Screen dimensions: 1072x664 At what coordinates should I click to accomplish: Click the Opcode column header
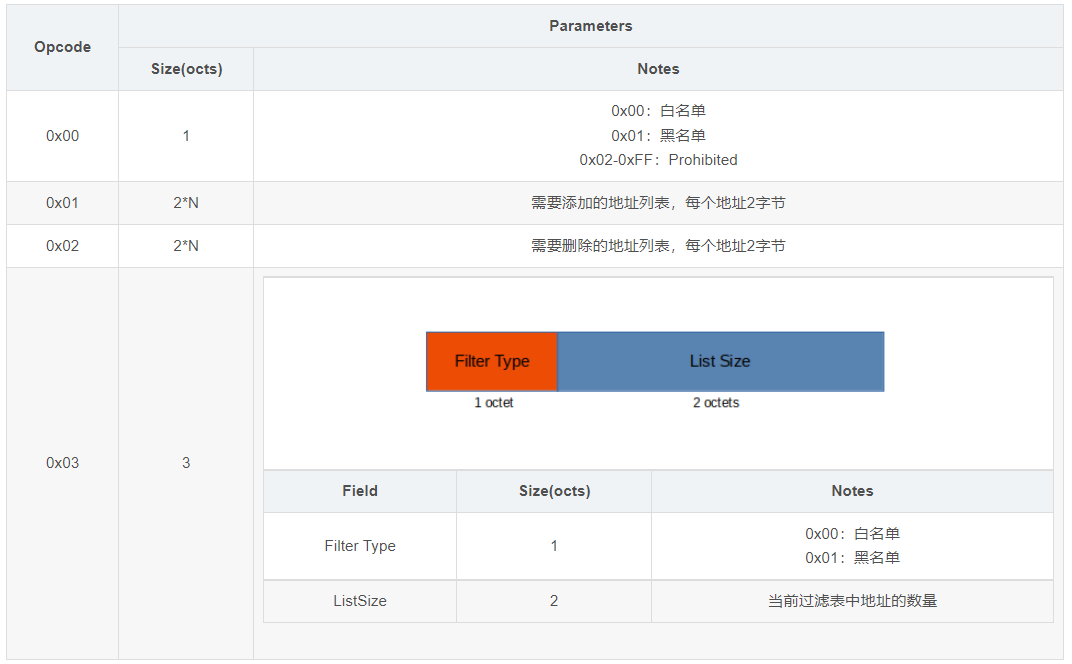coord(62,47)
